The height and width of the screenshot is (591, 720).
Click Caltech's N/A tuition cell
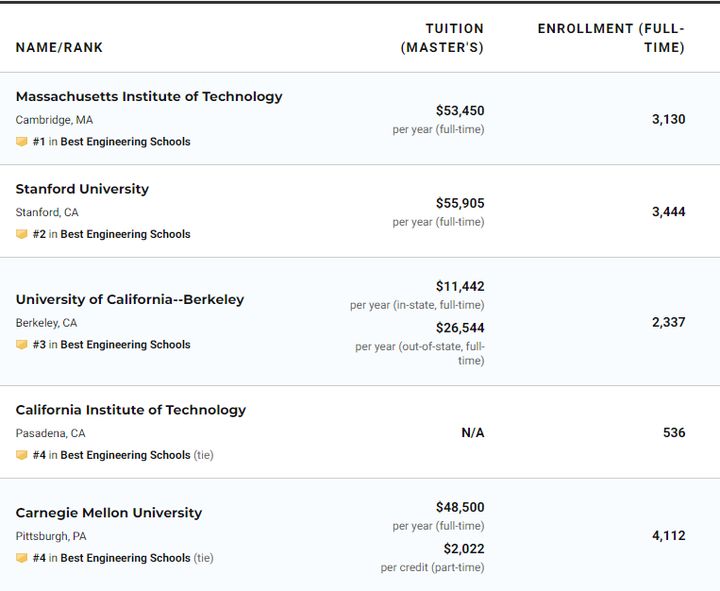click(x=473, y=433)
